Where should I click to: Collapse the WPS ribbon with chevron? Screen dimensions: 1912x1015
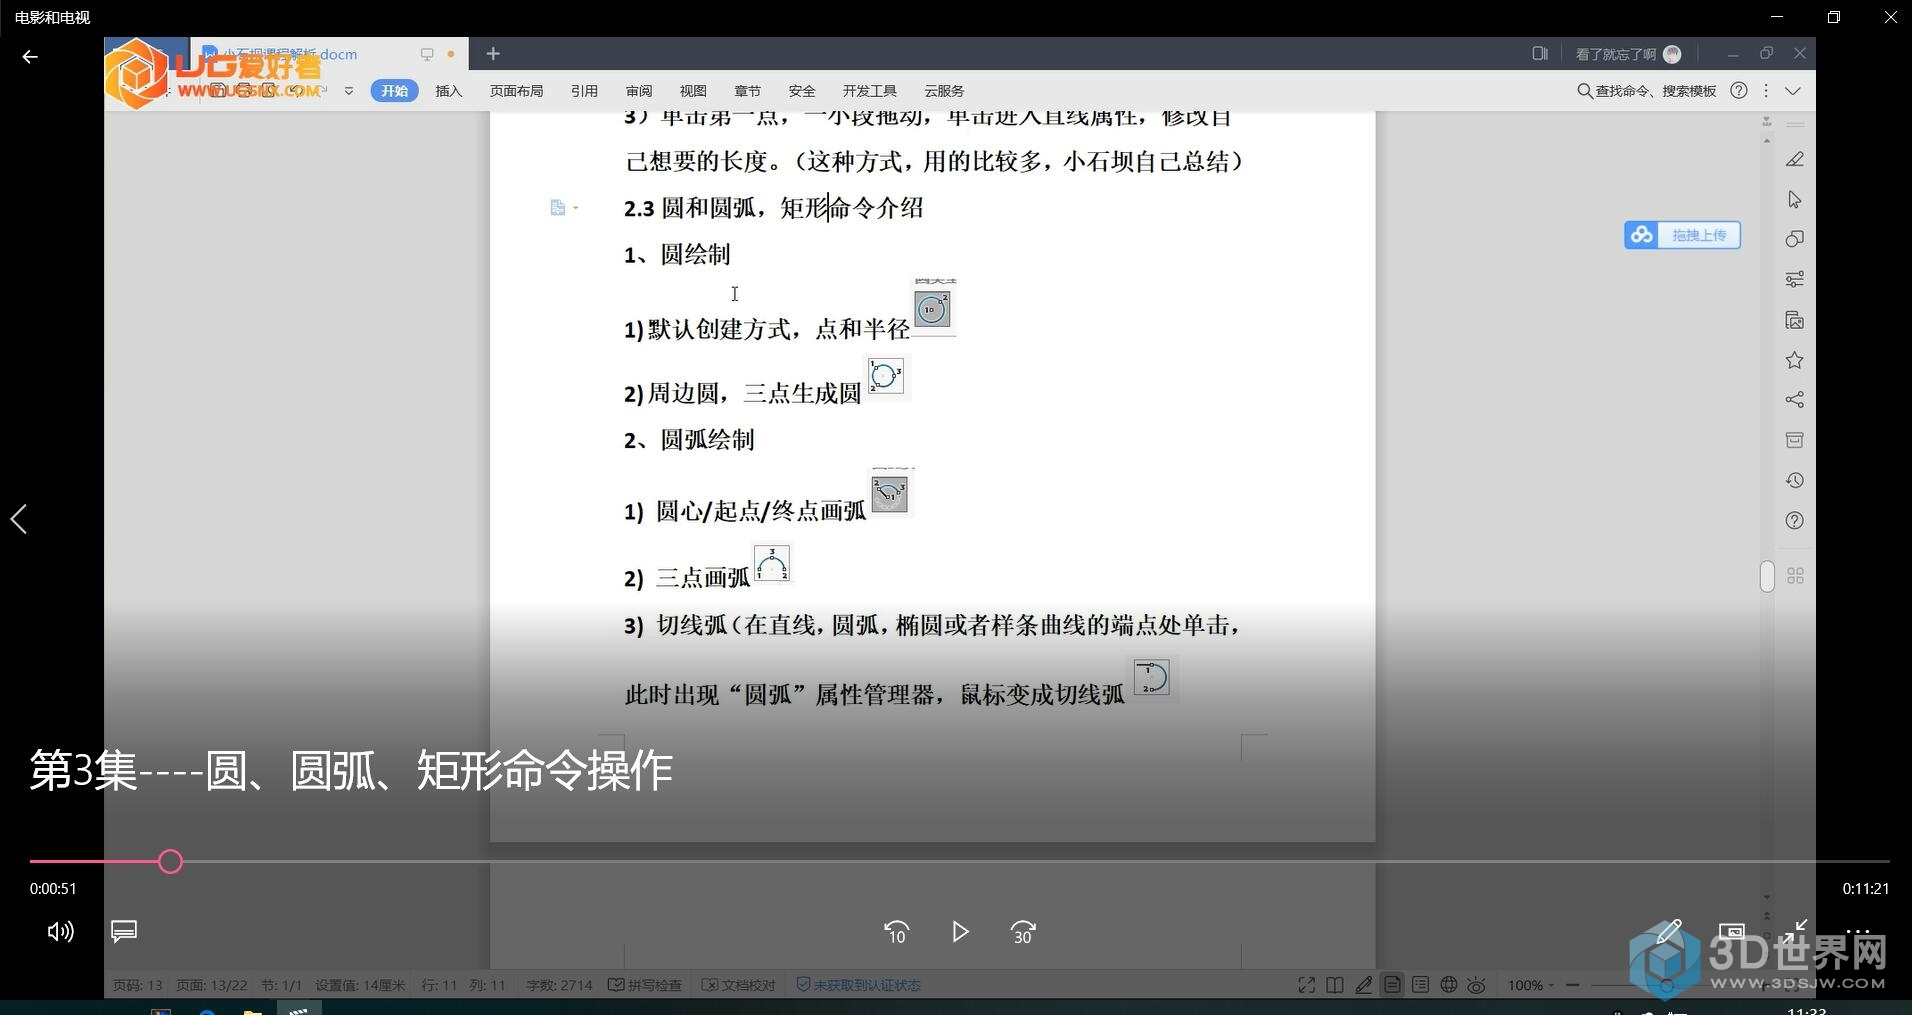[x=1793, y=91]
